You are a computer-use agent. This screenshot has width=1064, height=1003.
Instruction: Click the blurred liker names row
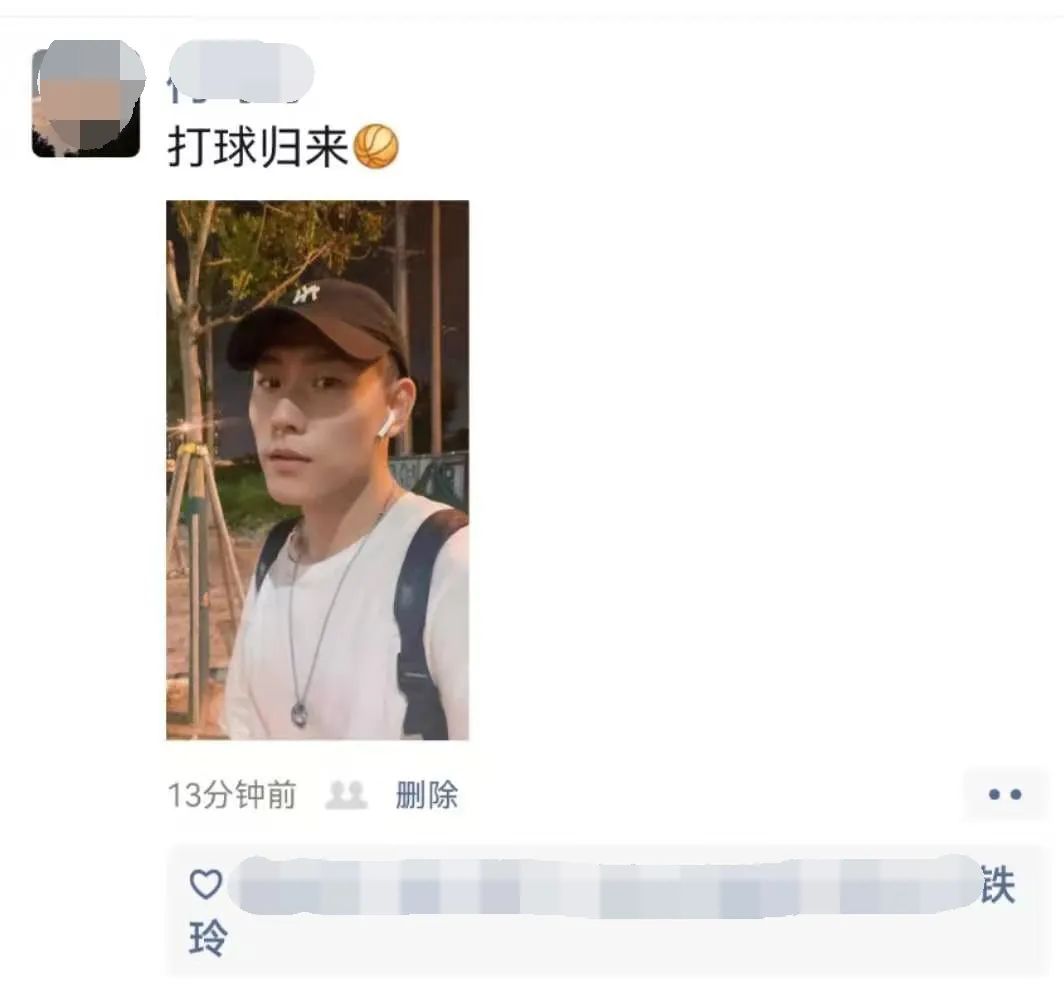[606, 886]
